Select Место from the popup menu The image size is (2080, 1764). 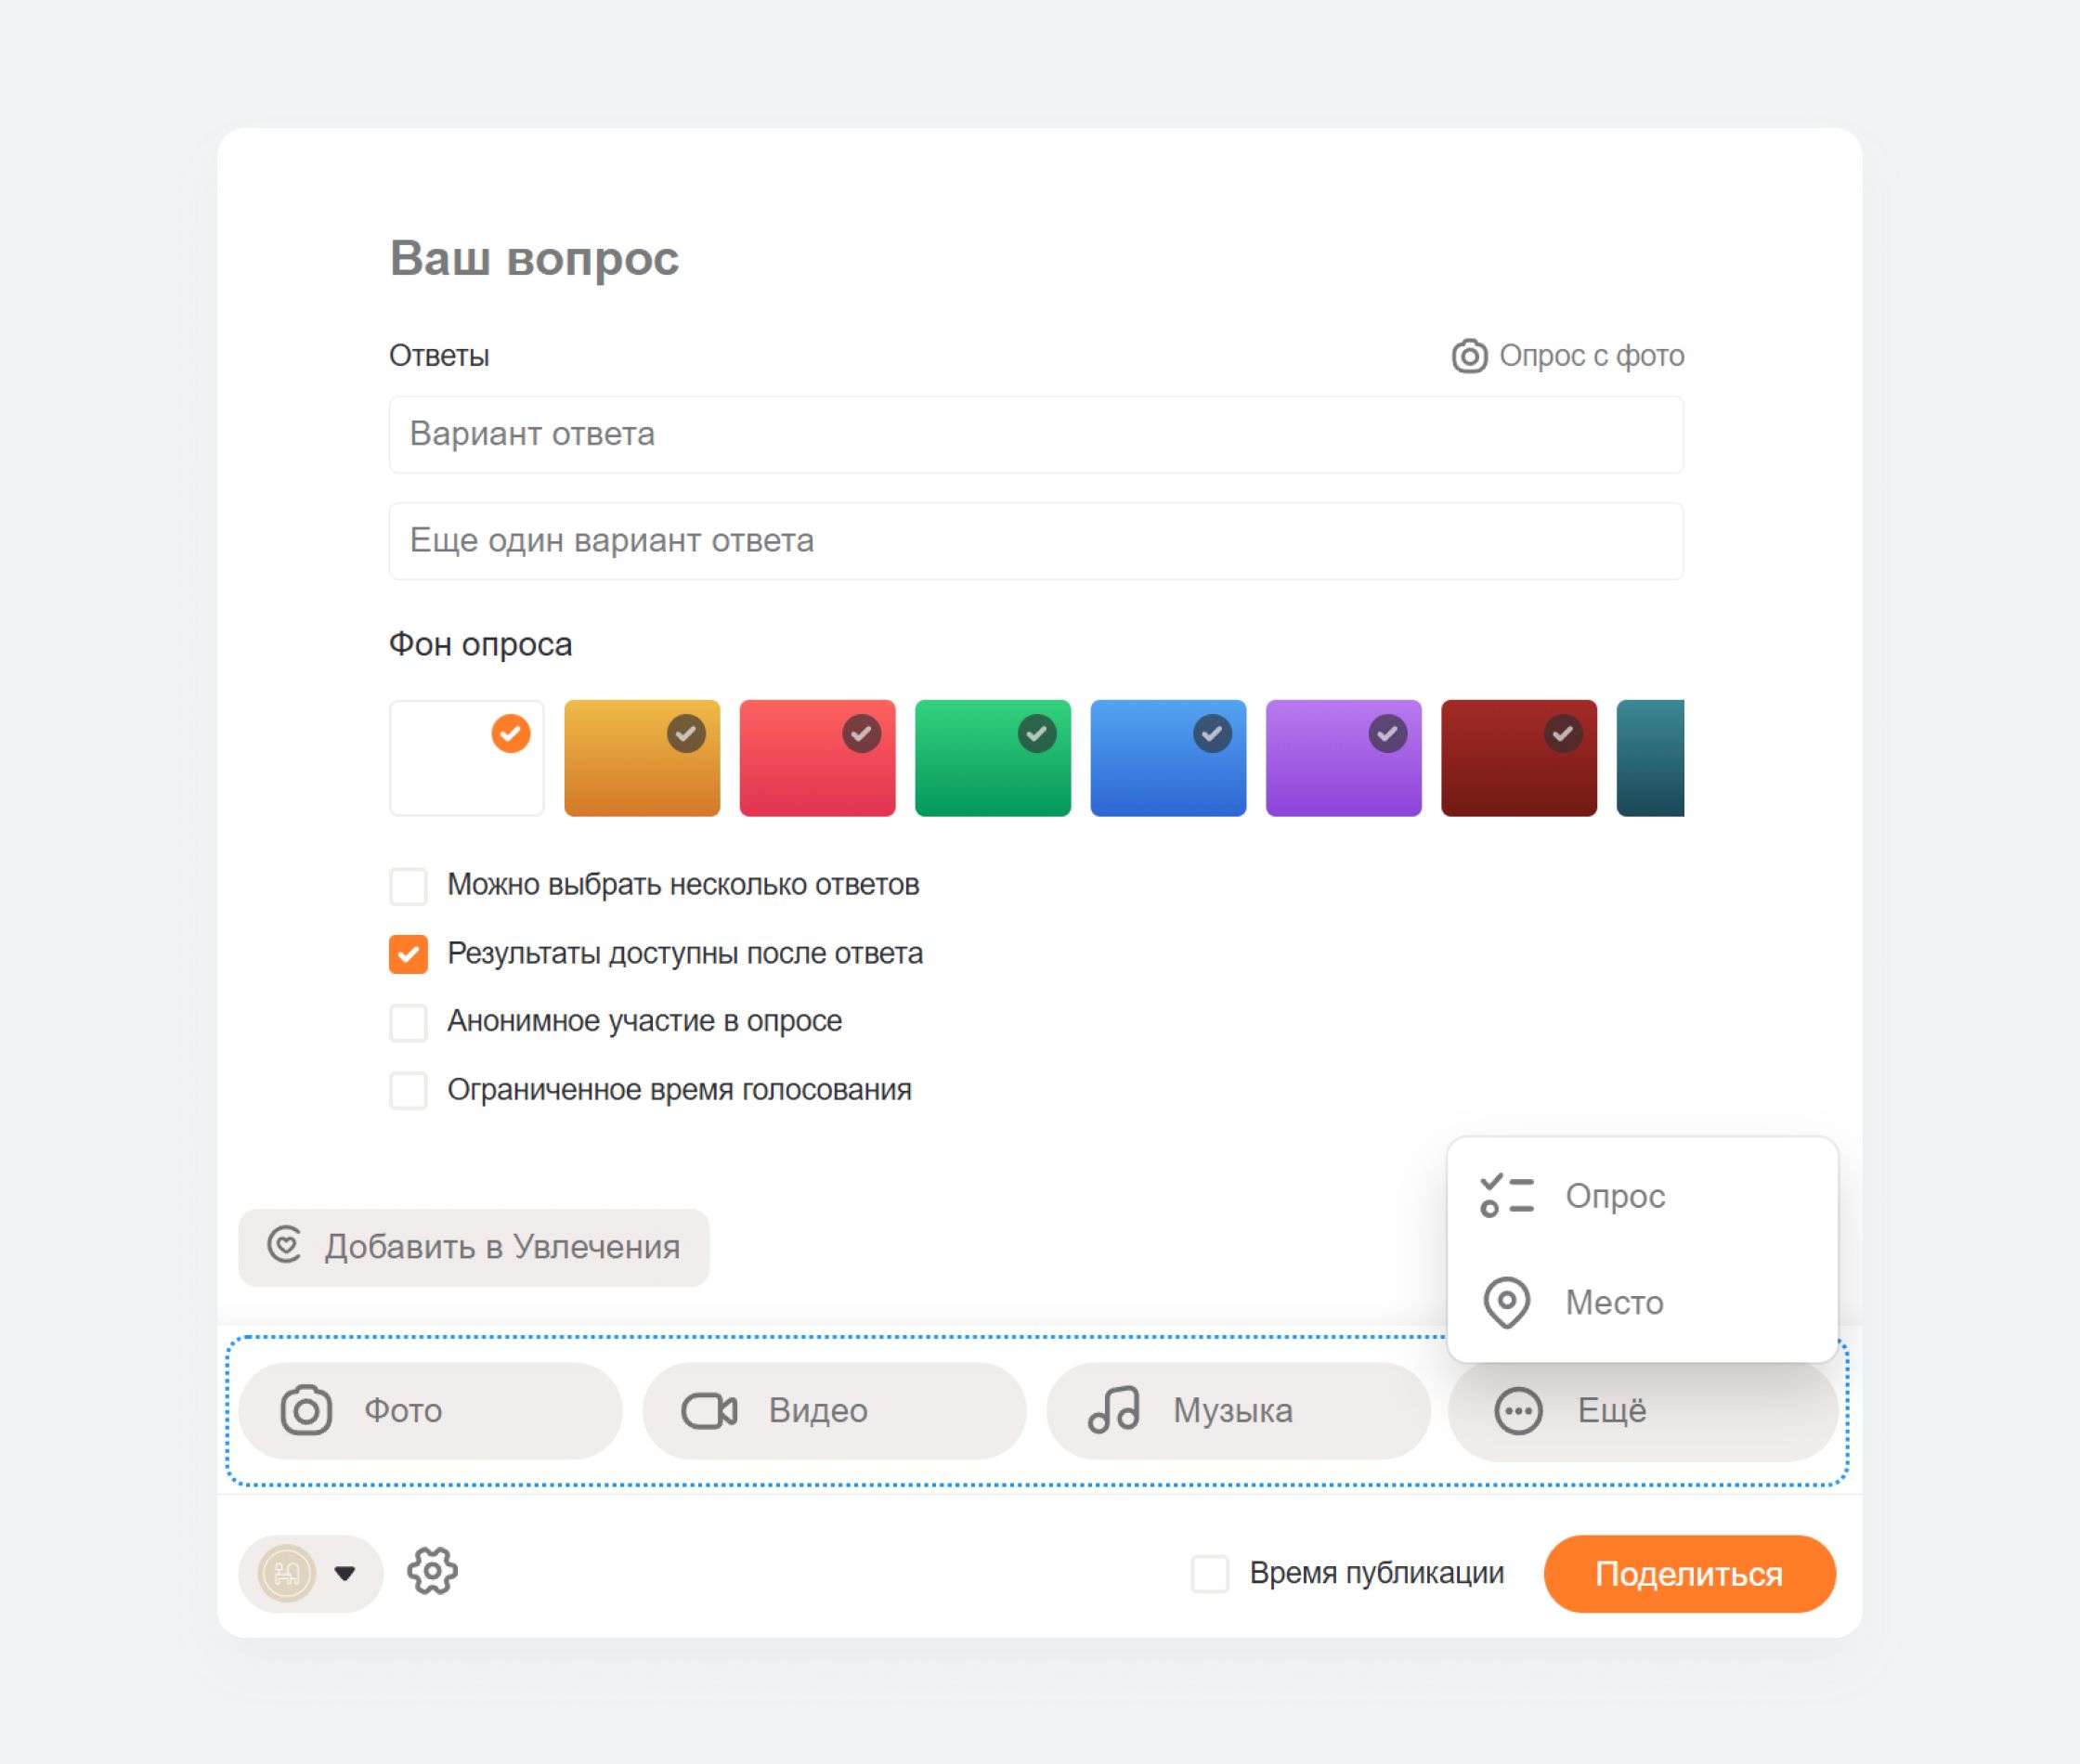[1613, 1302]
